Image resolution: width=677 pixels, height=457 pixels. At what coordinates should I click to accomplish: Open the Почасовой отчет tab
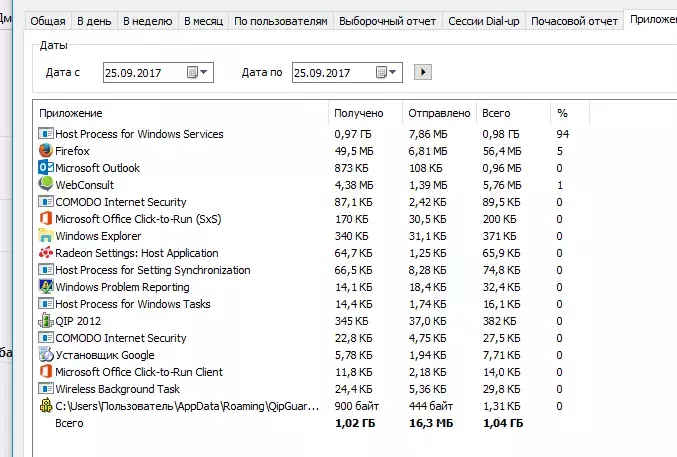(574, 21)
